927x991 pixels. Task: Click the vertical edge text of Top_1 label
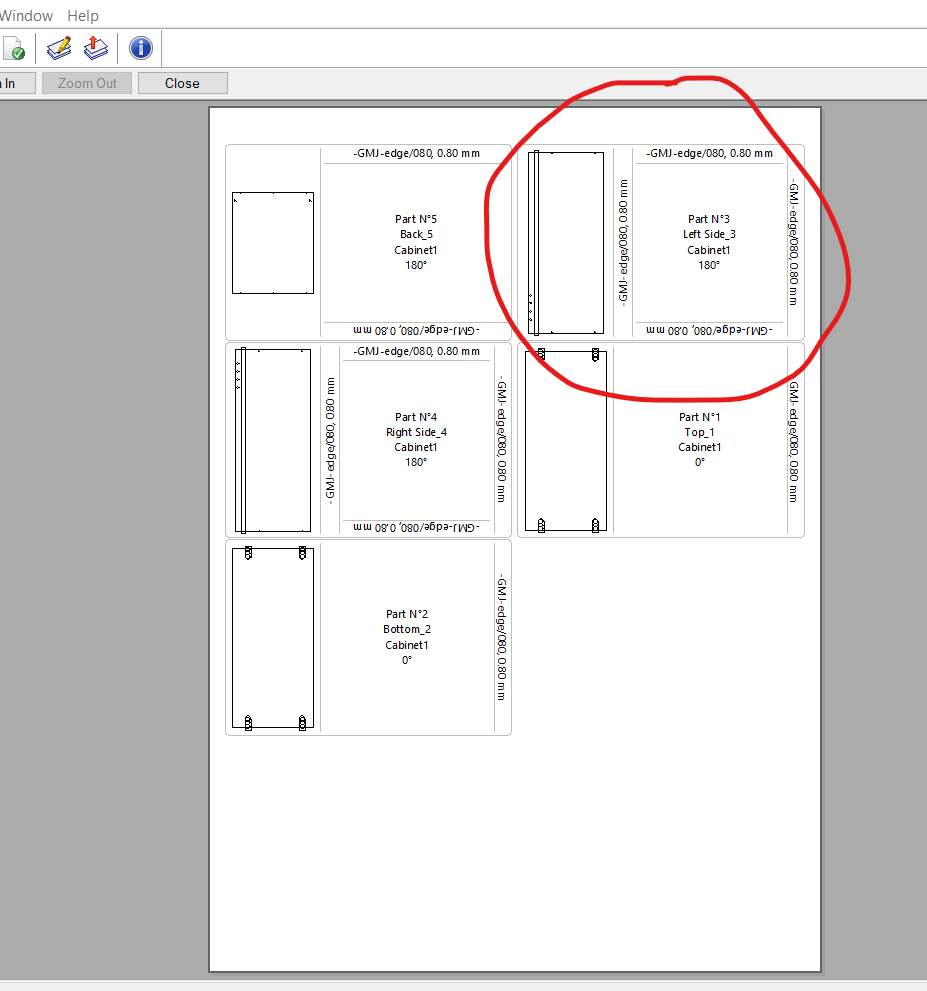(794, 441)
